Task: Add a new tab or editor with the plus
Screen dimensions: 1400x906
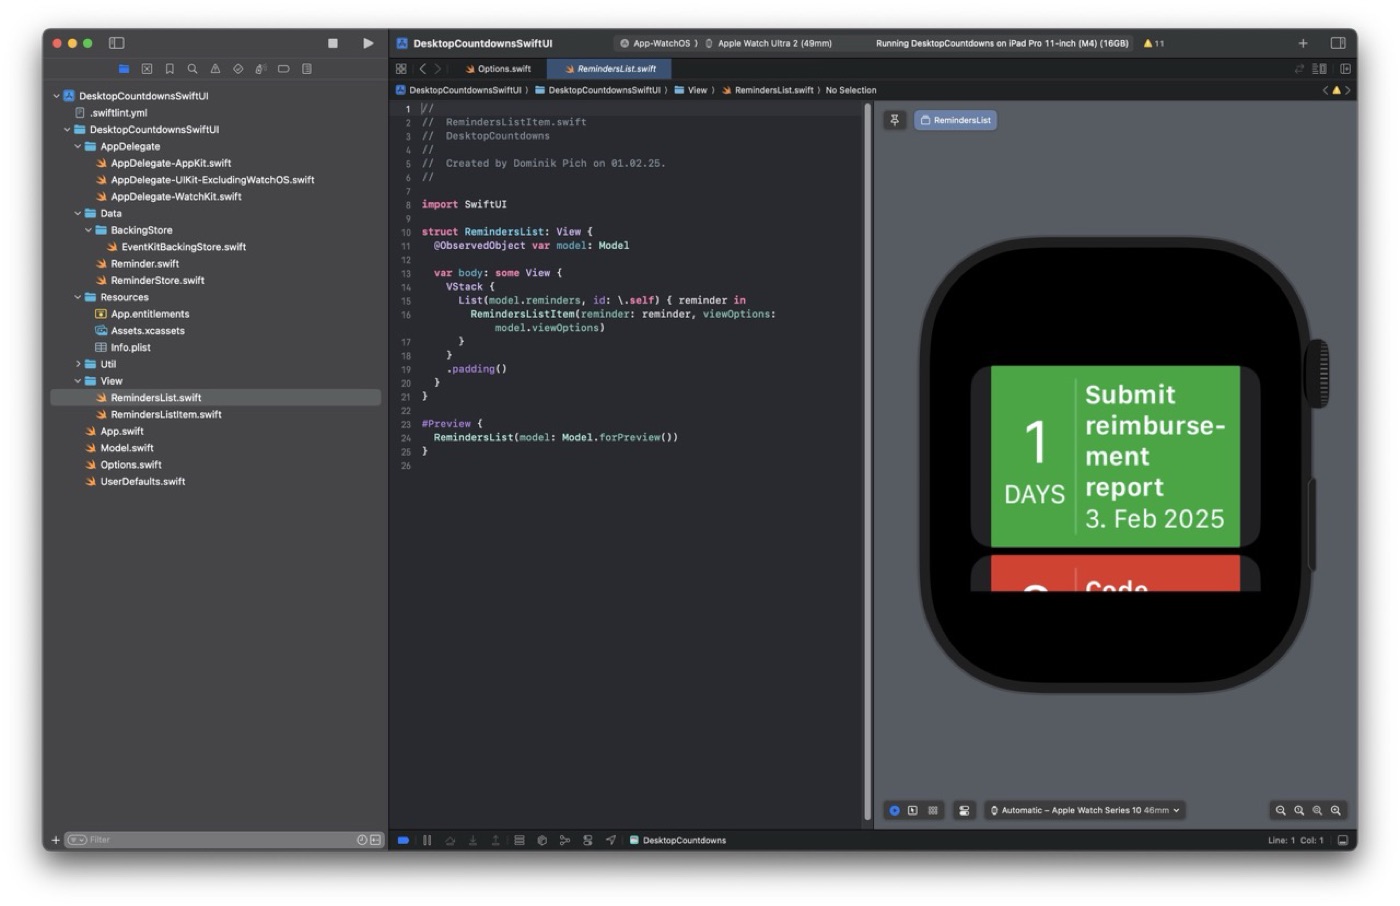Action: (1303, 43)
